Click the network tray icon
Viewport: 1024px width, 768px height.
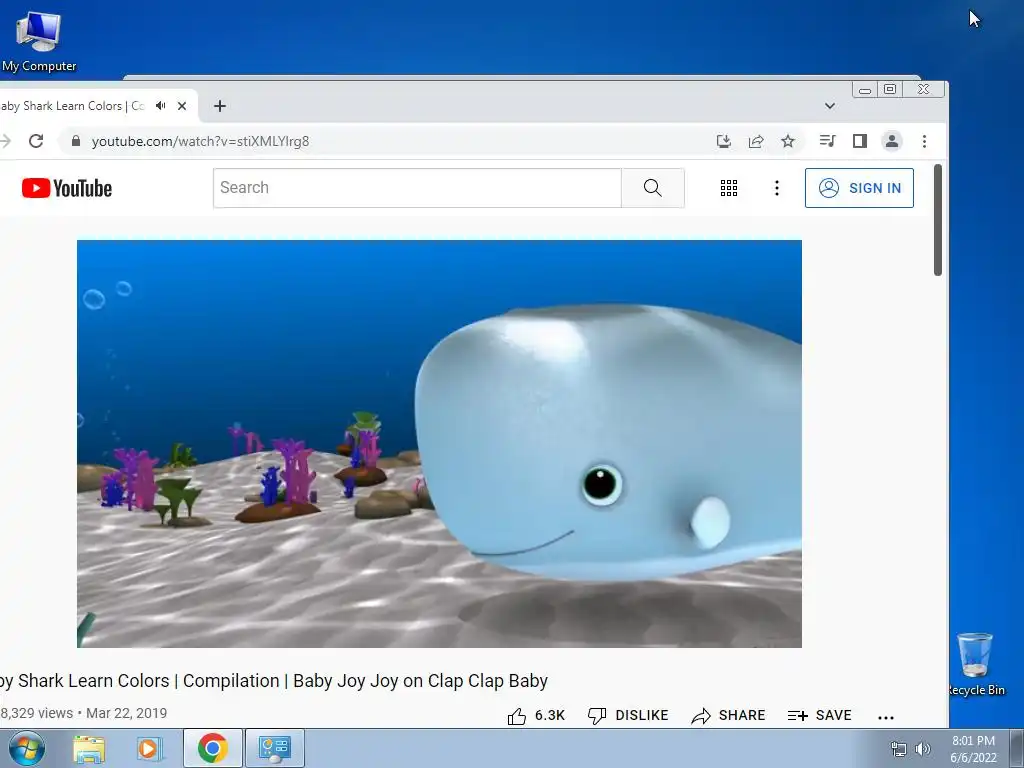pyautogui.click(x=899, y=749)
